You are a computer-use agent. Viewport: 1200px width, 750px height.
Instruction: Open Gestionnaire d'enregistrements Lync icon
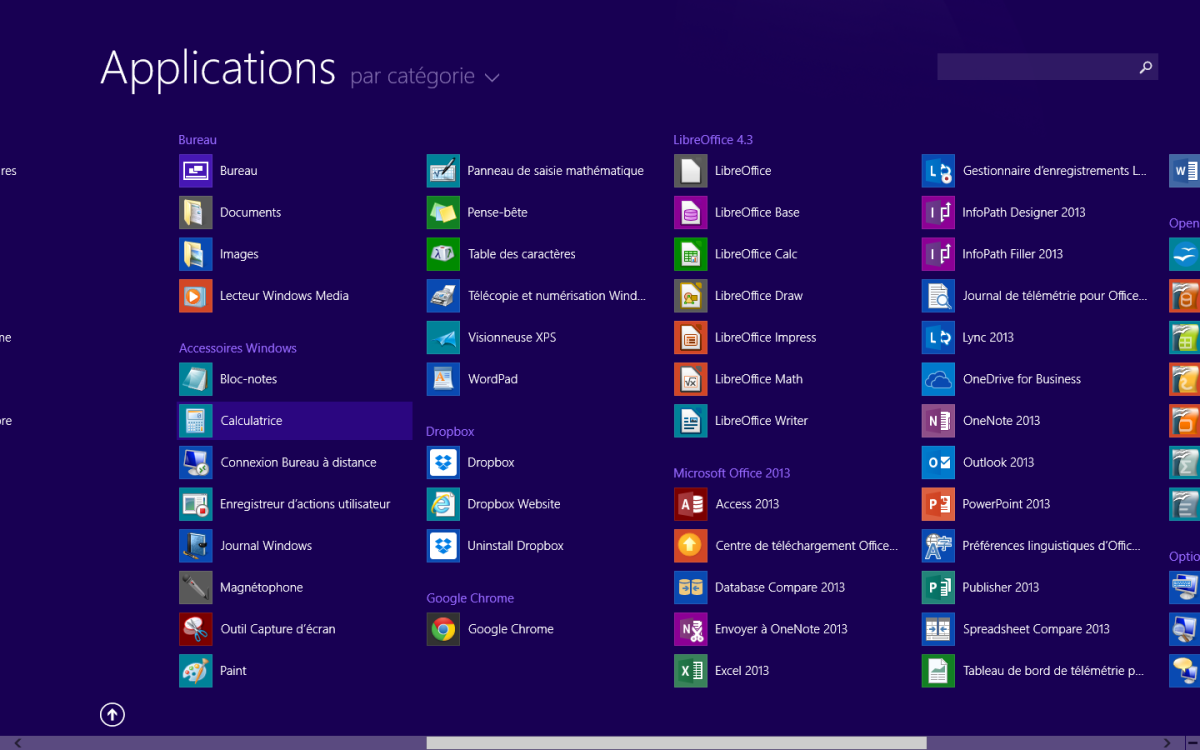tap(938, 171)
